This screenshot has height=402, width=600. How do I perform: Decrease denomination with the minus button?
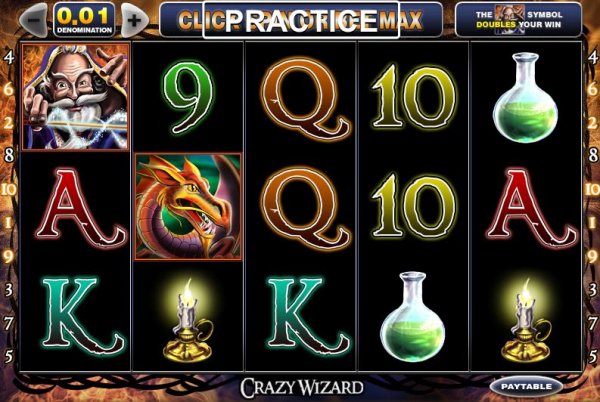click(x=33, y=20)
